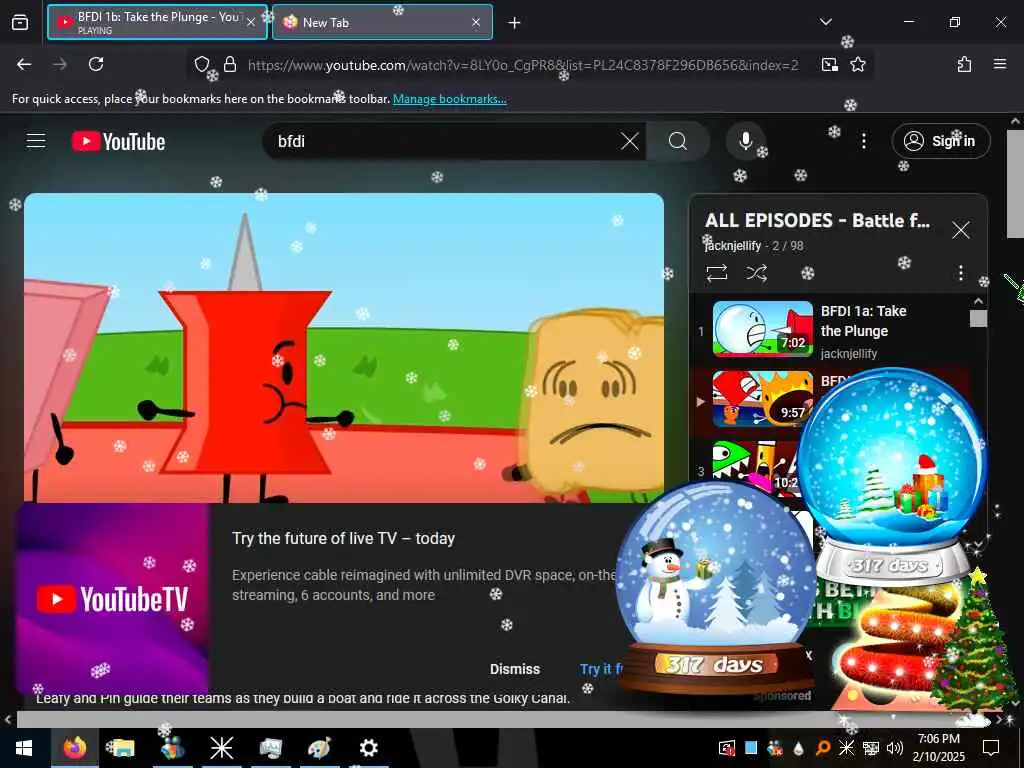Open the Firefox application hamburger menu
The height and width of the screenshot is (768, 1024).
coord(1000,64)
